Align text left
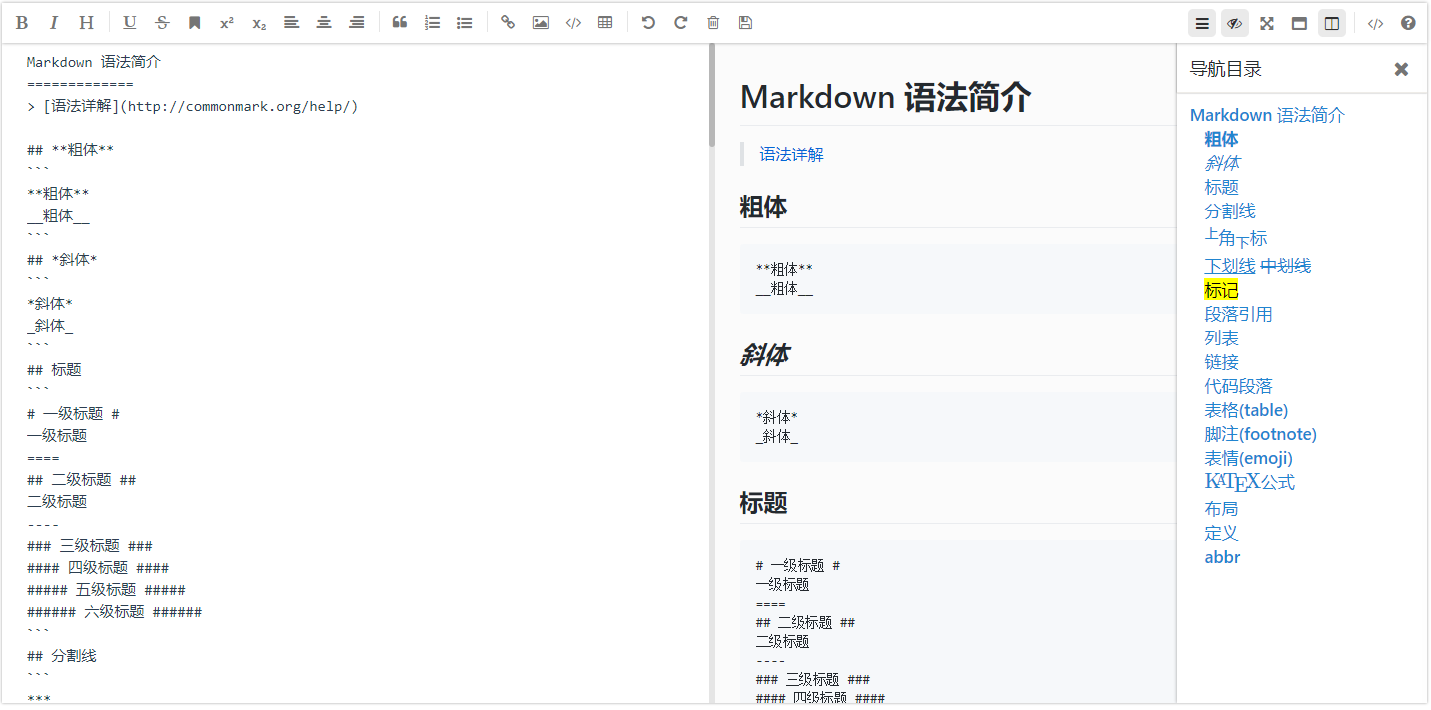This screenshot has width=1431, height=710. pyautogui.click(x=292, y=23)
